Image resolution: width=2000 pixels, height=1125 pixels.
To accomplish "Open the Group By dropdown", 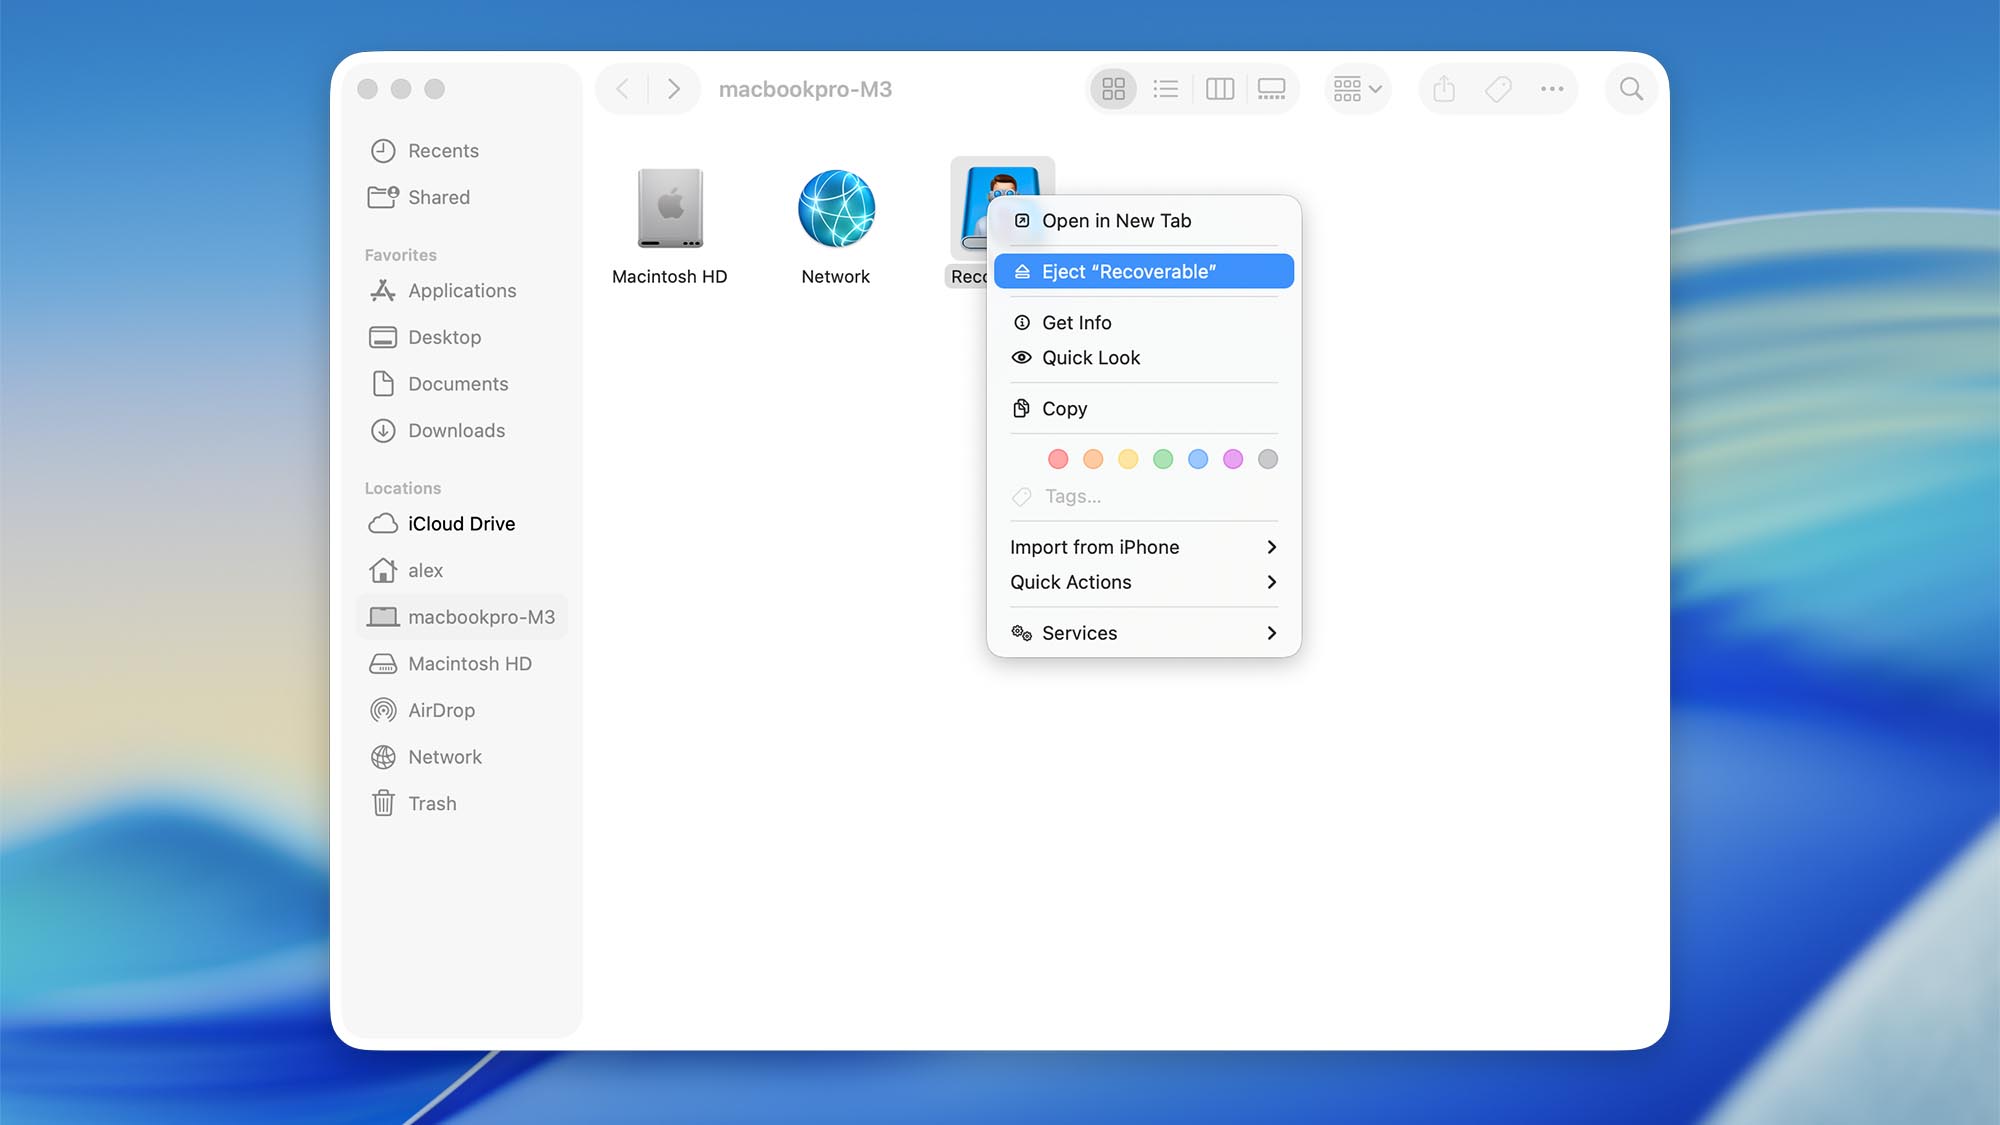I will 1357,90.
